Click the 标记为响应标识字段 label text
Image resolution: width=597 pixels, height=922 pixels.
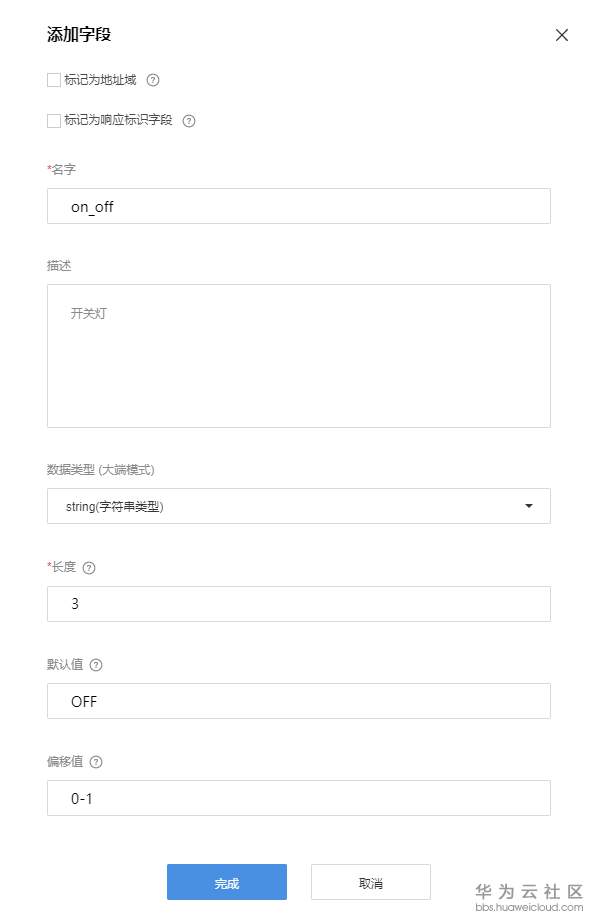point(118,121)
